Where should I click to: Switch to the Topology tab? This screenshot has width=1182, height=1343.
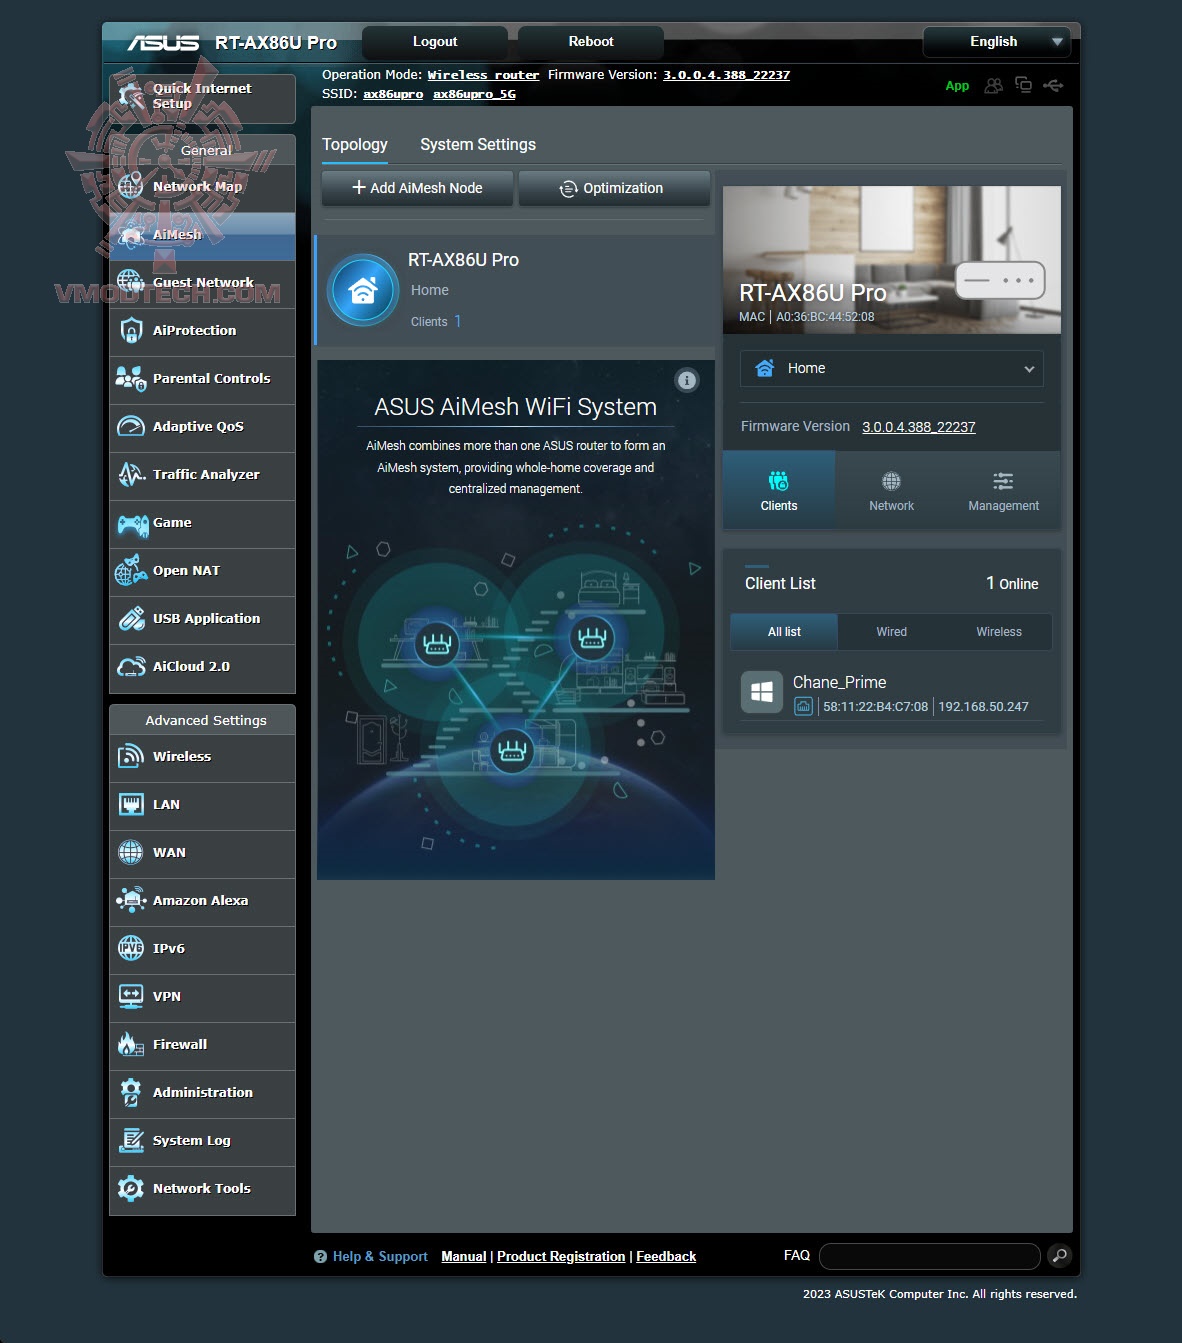(355, 144)
